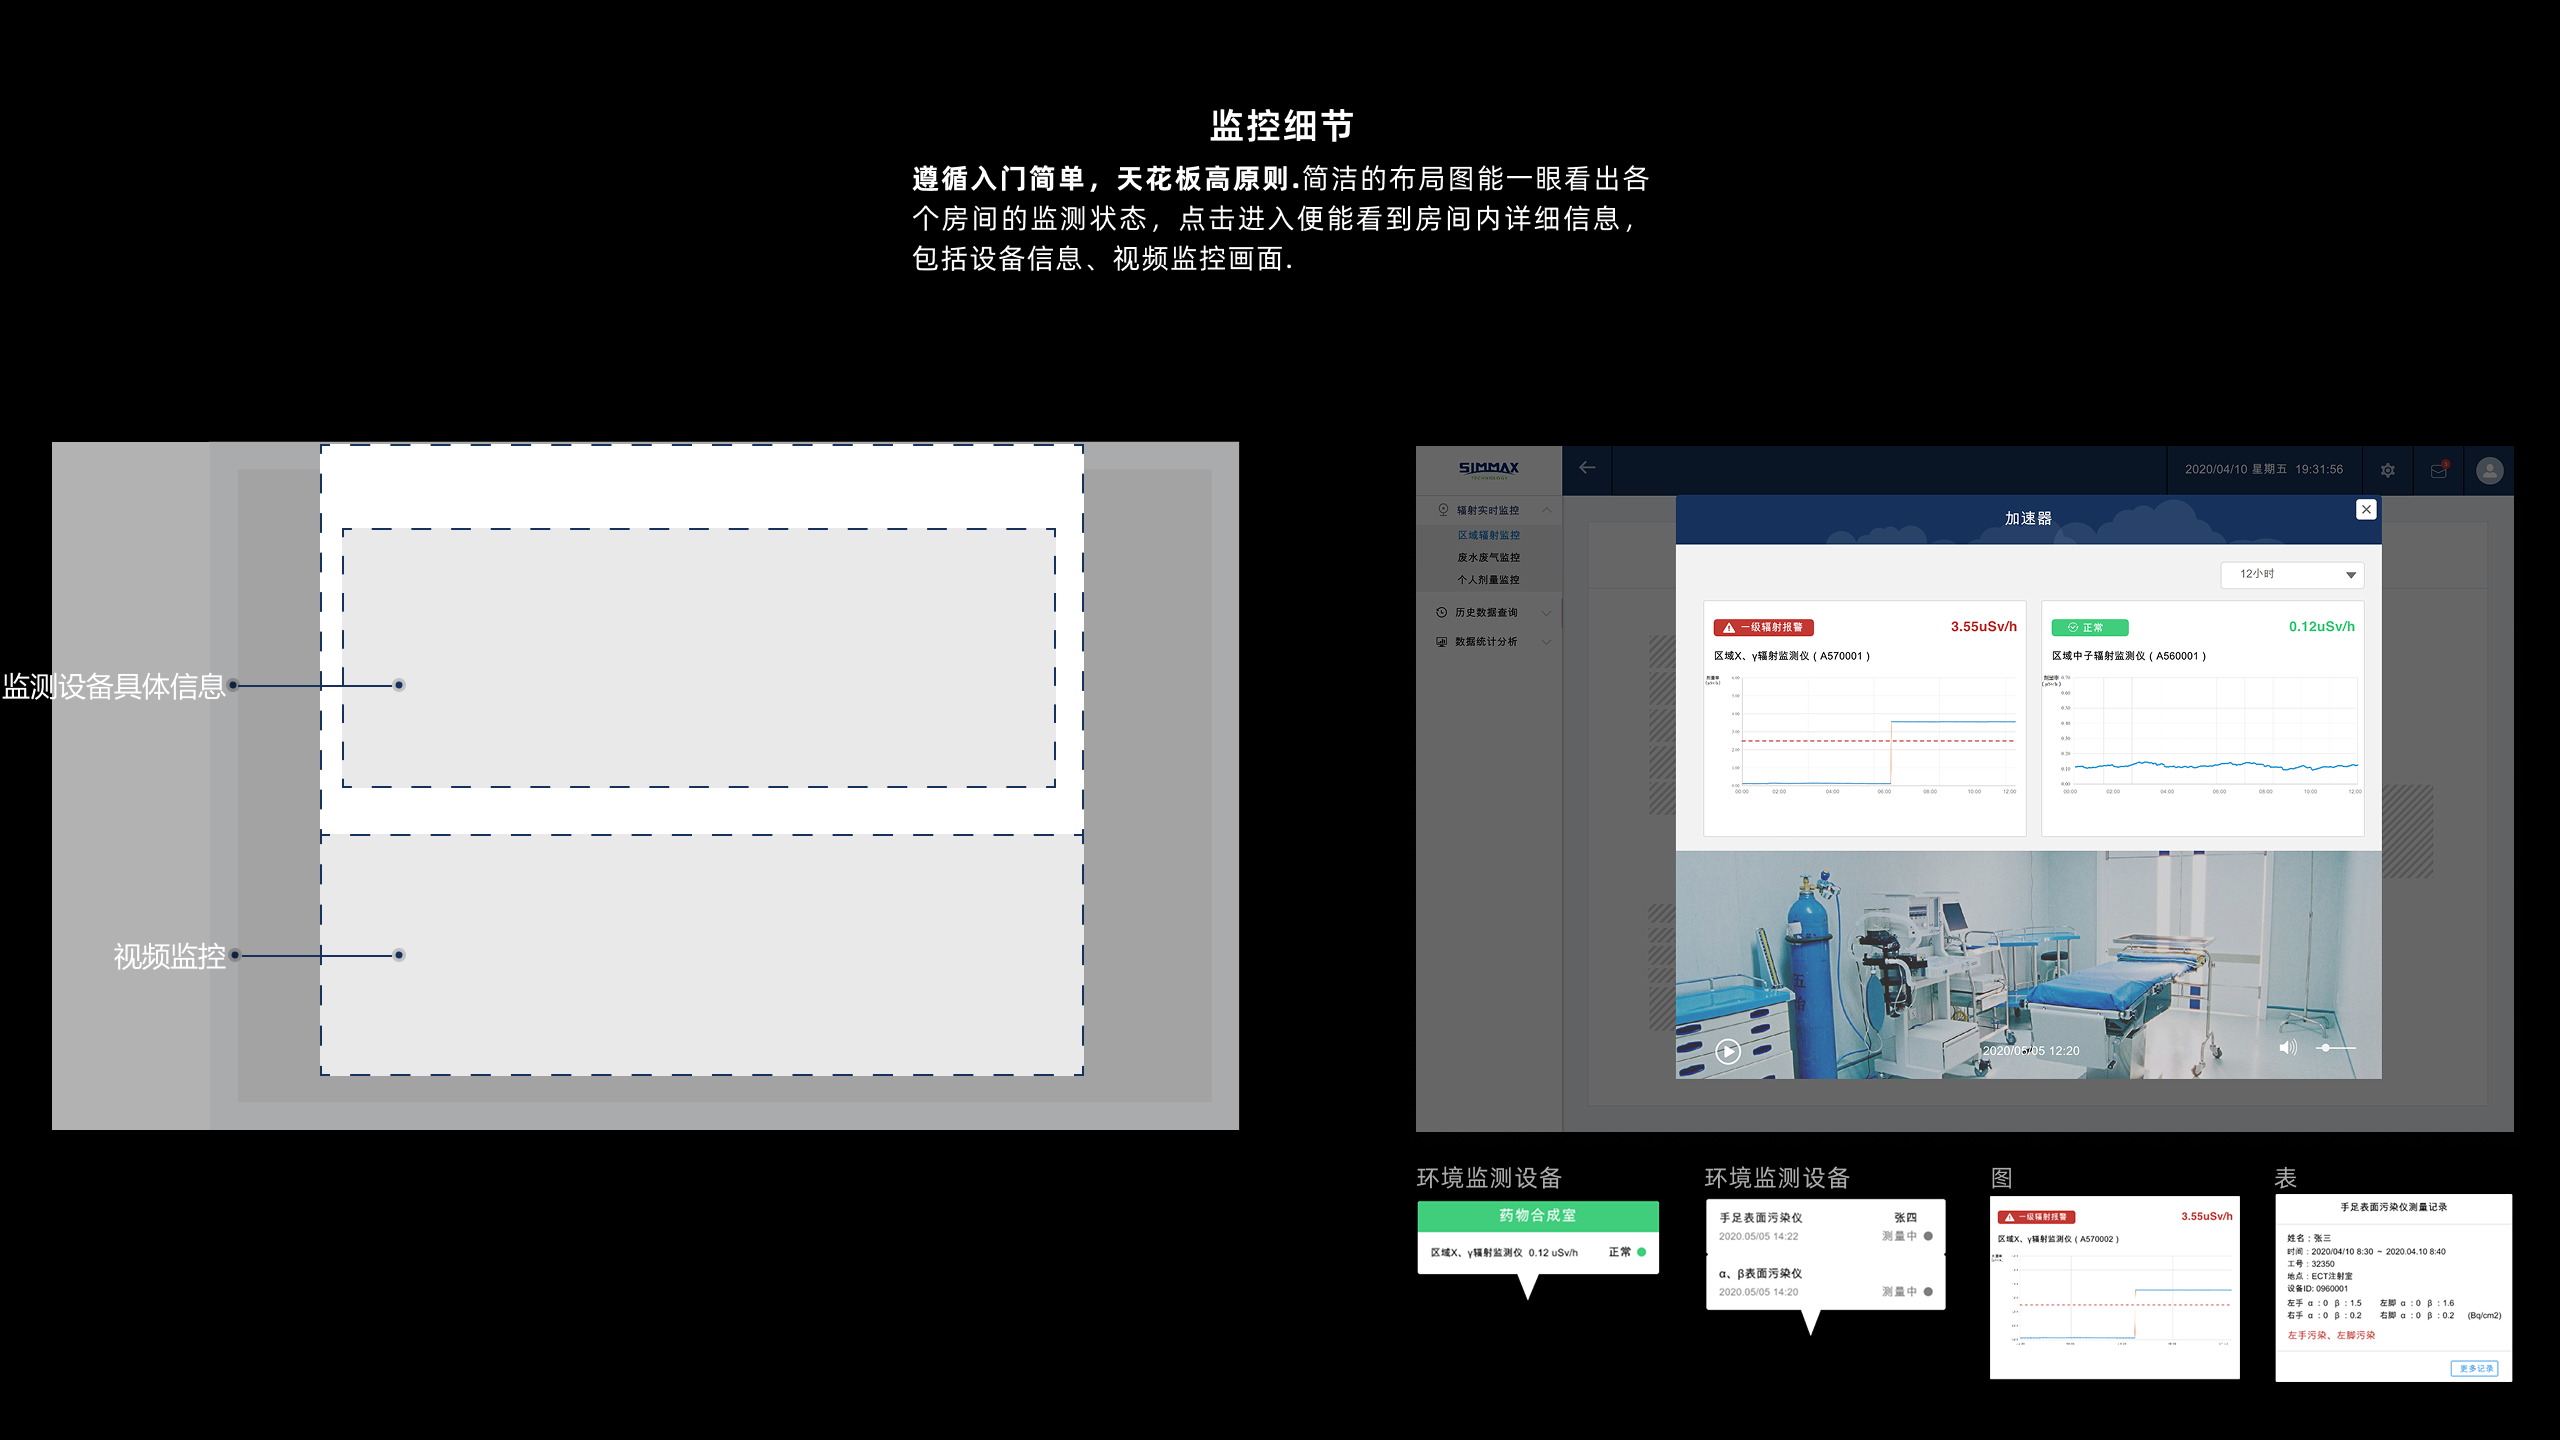Click the 更多记录 button in record card
The width and height of the screenshot is (2560, 1440).
2475,1368
